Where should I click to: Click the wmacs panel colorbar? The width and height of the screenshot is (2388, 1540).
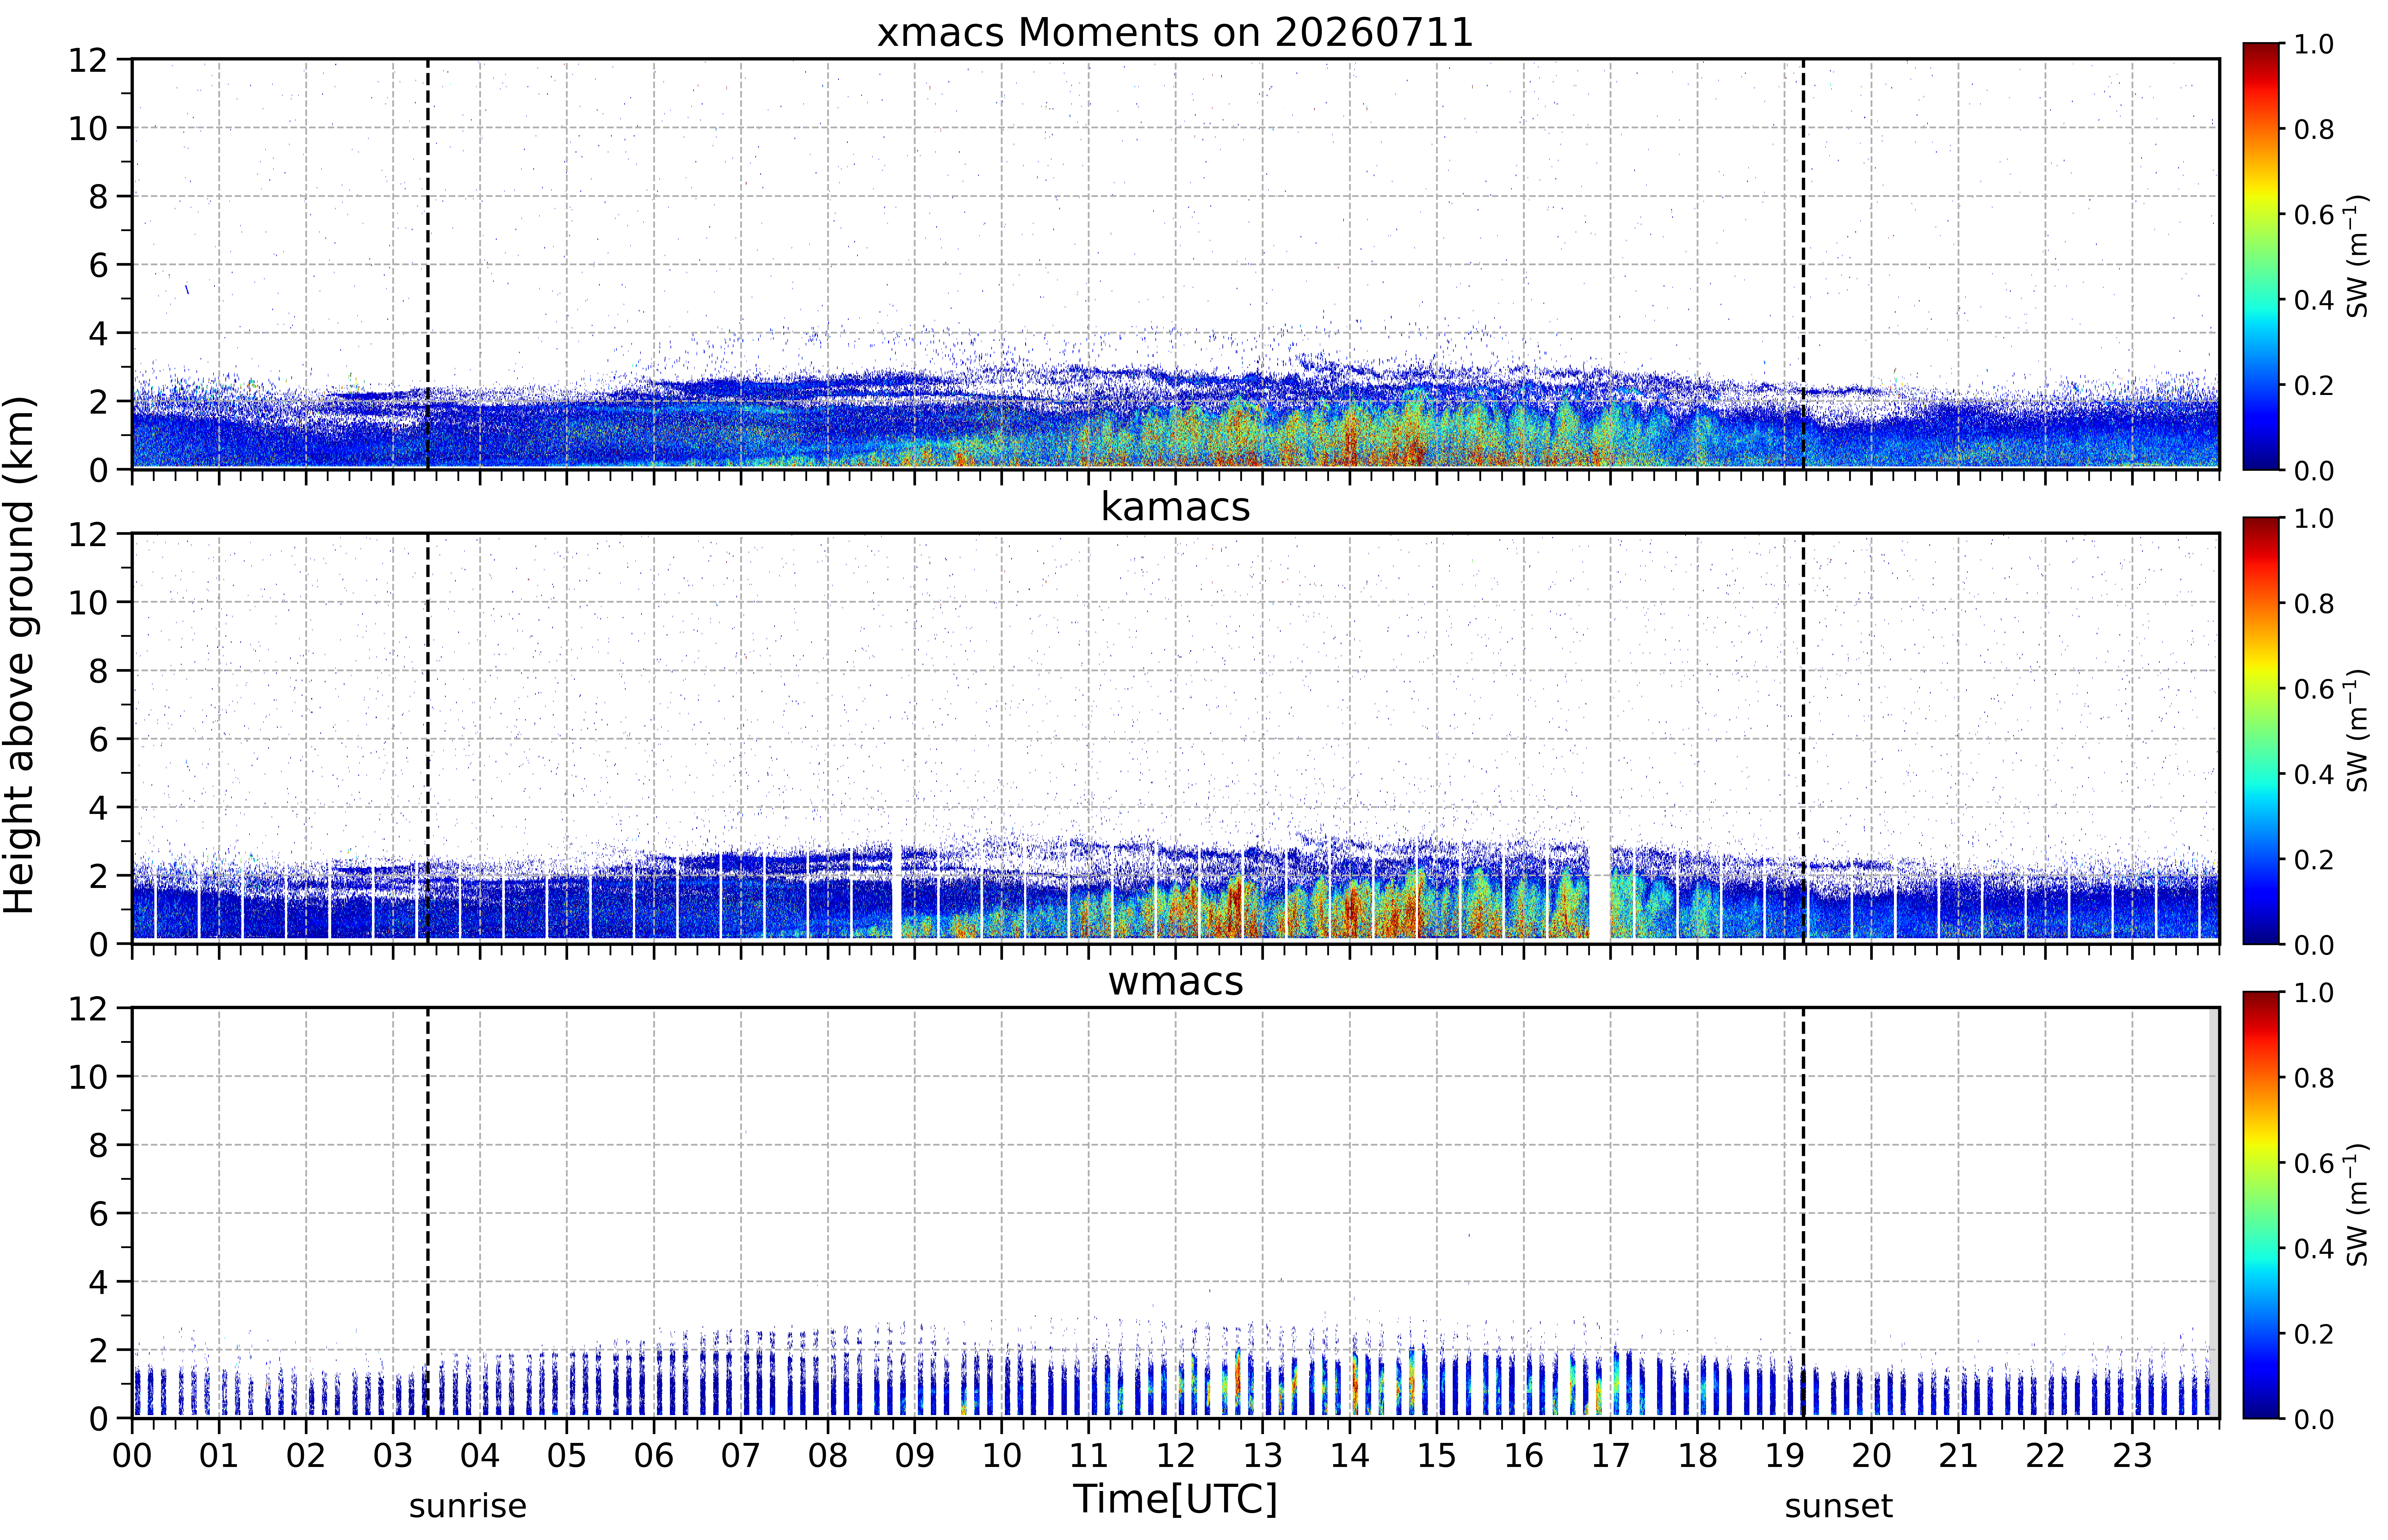pyautogui.click(x=2261, y=1205)
